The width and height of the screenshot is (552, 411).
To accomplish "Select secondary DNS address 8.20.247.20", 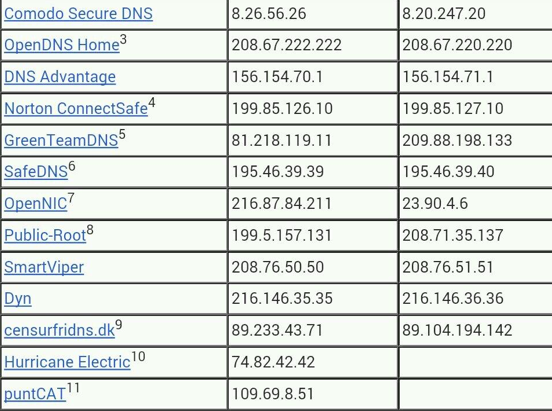I will pos(444,14).
